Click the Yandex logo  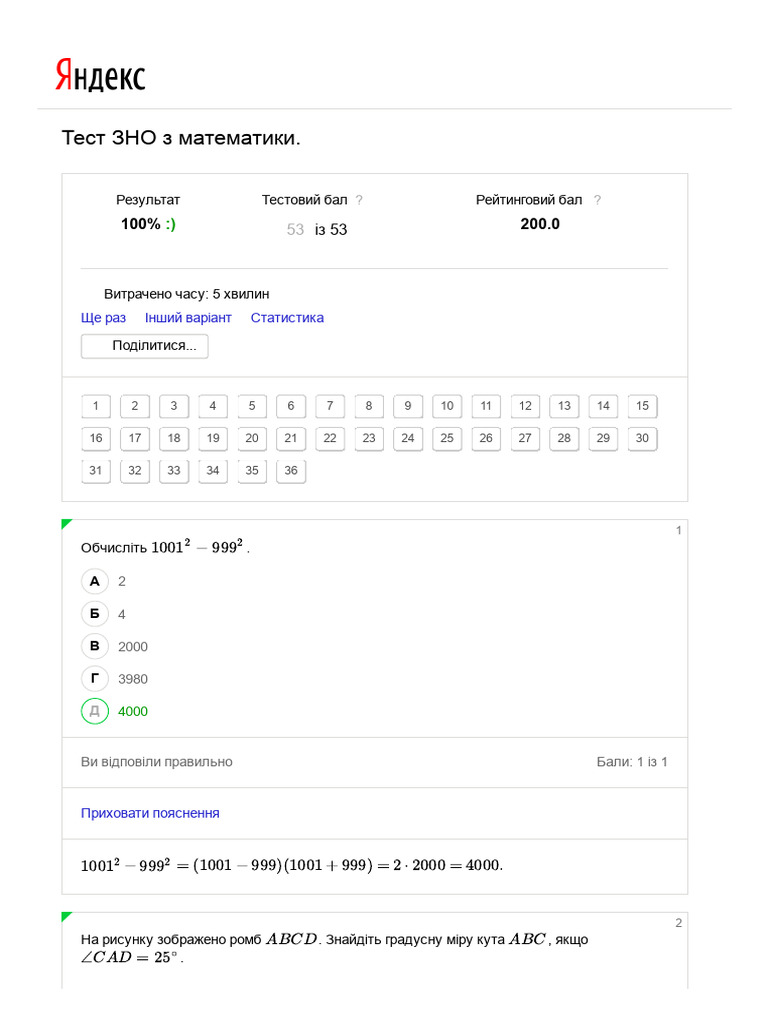coord(100,76)
